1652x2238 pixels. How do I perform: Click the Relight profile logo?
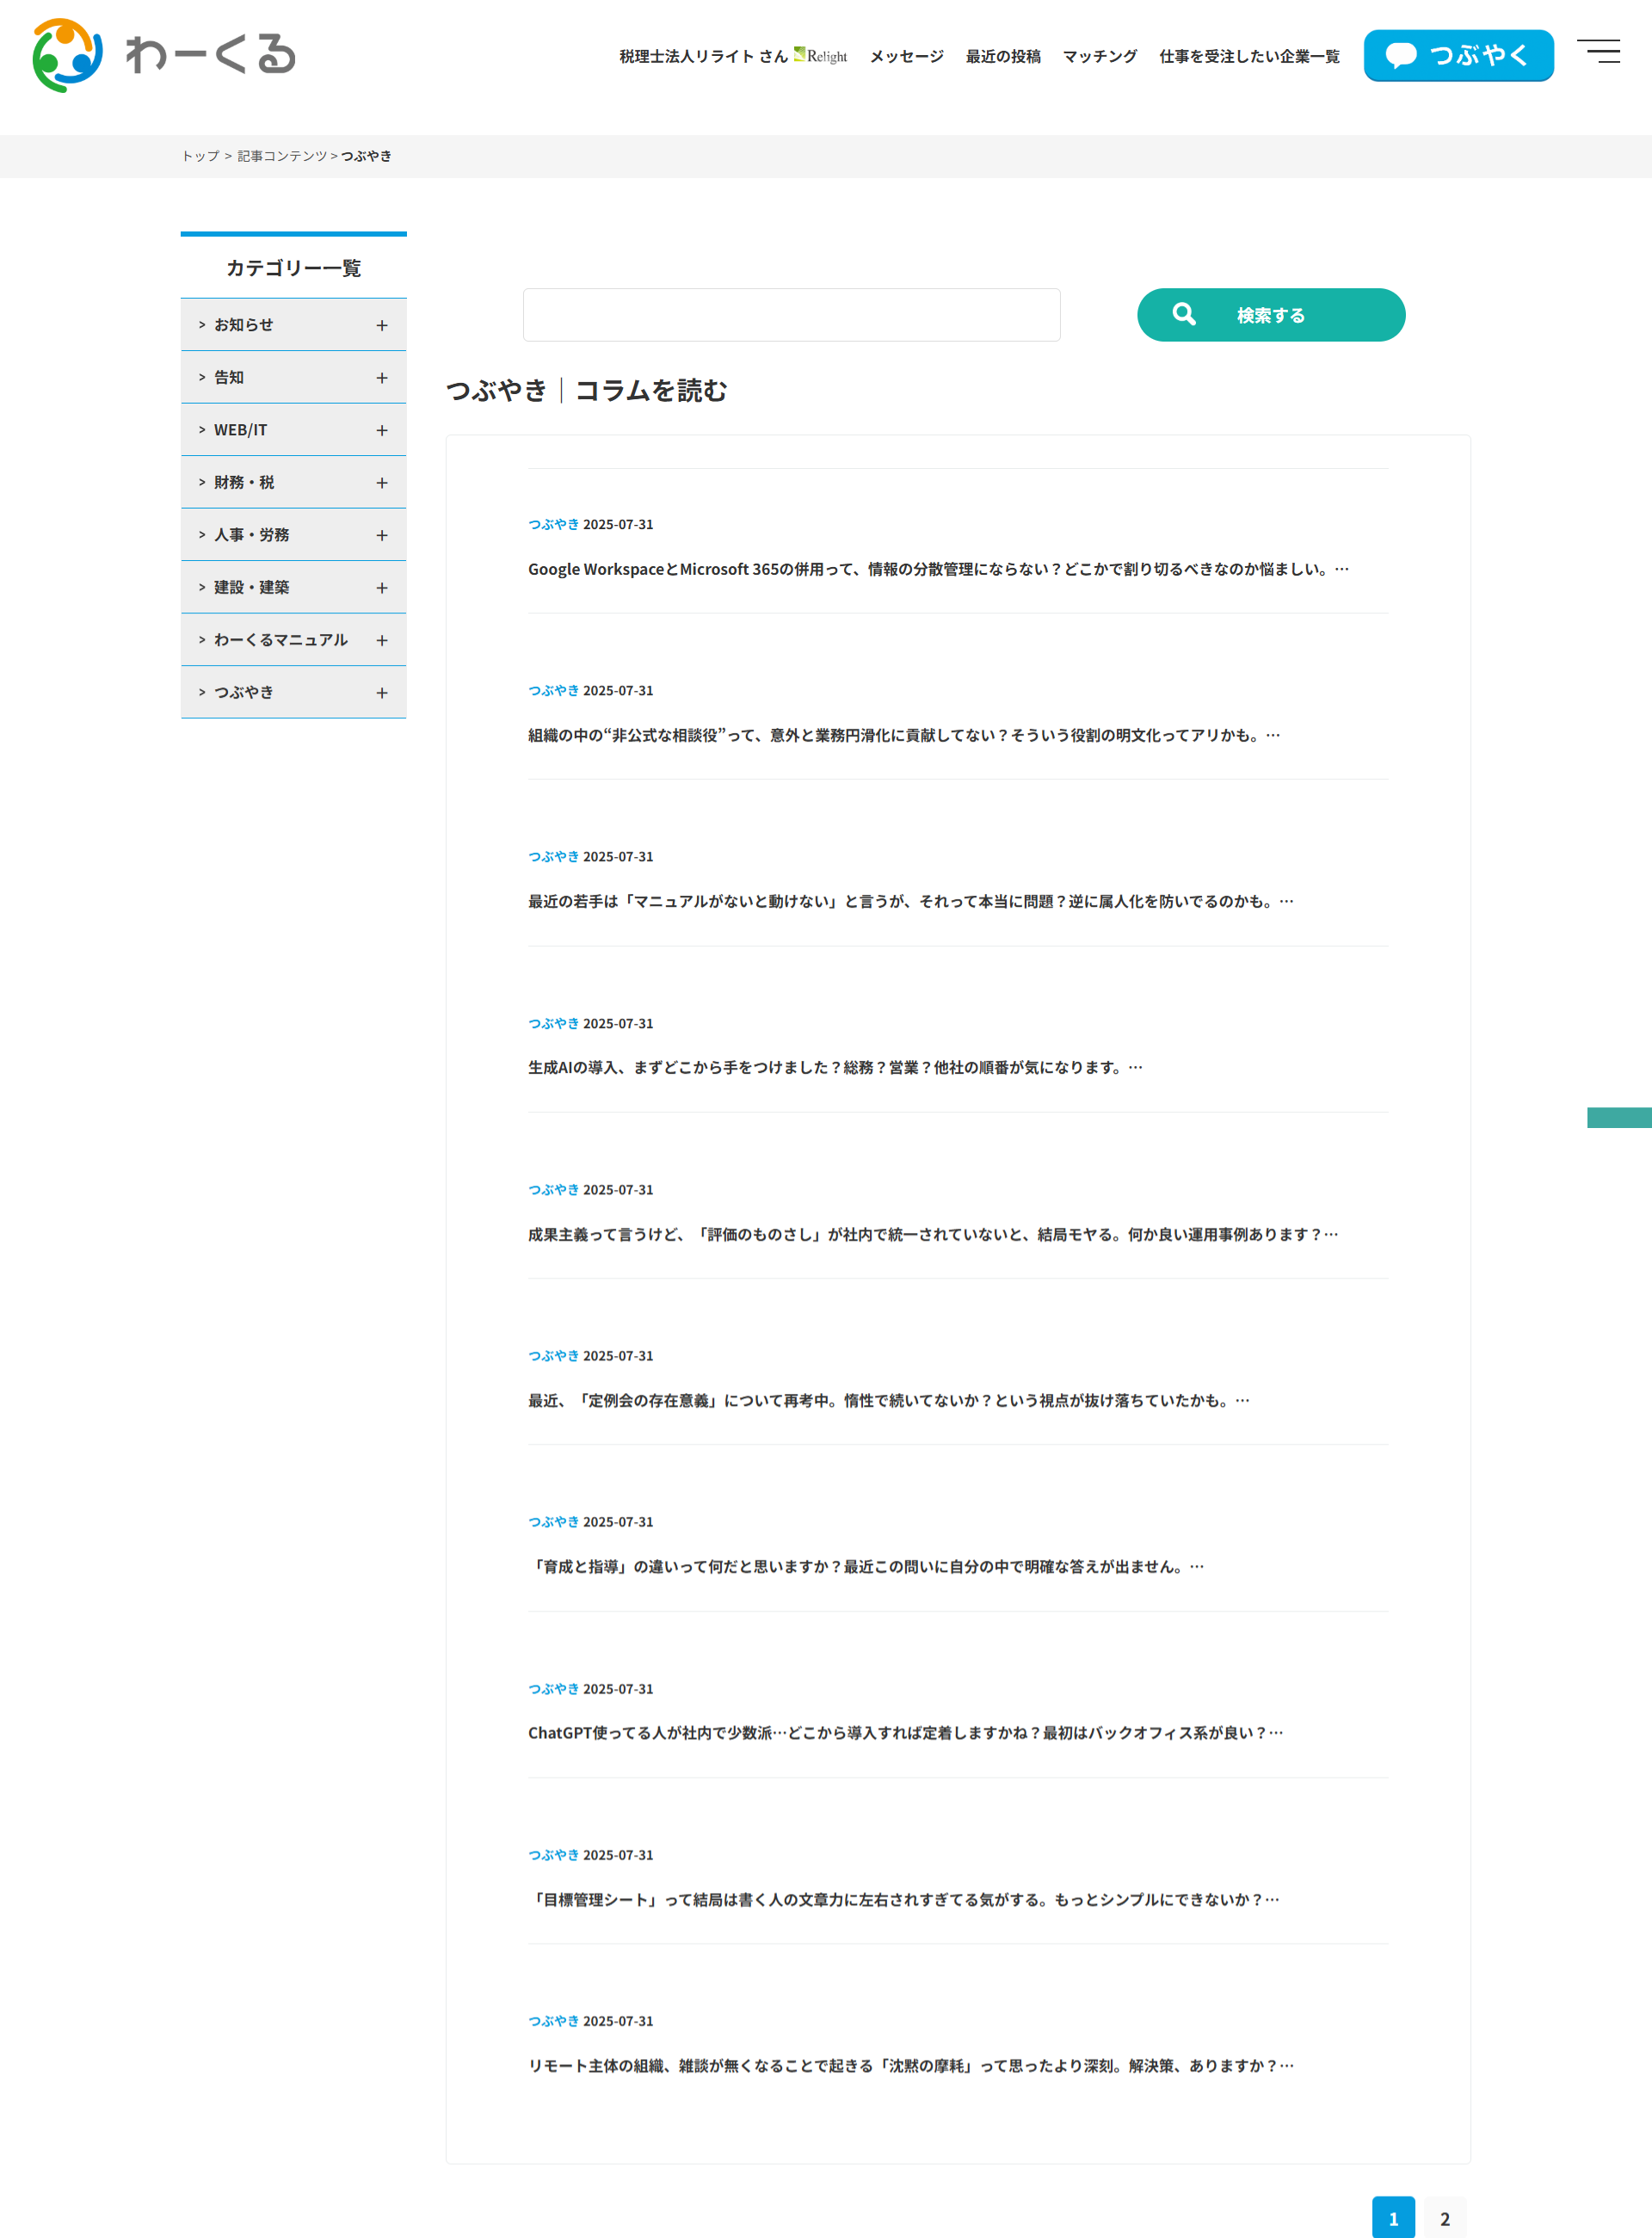pyautogui.click(x=821, y=55)
